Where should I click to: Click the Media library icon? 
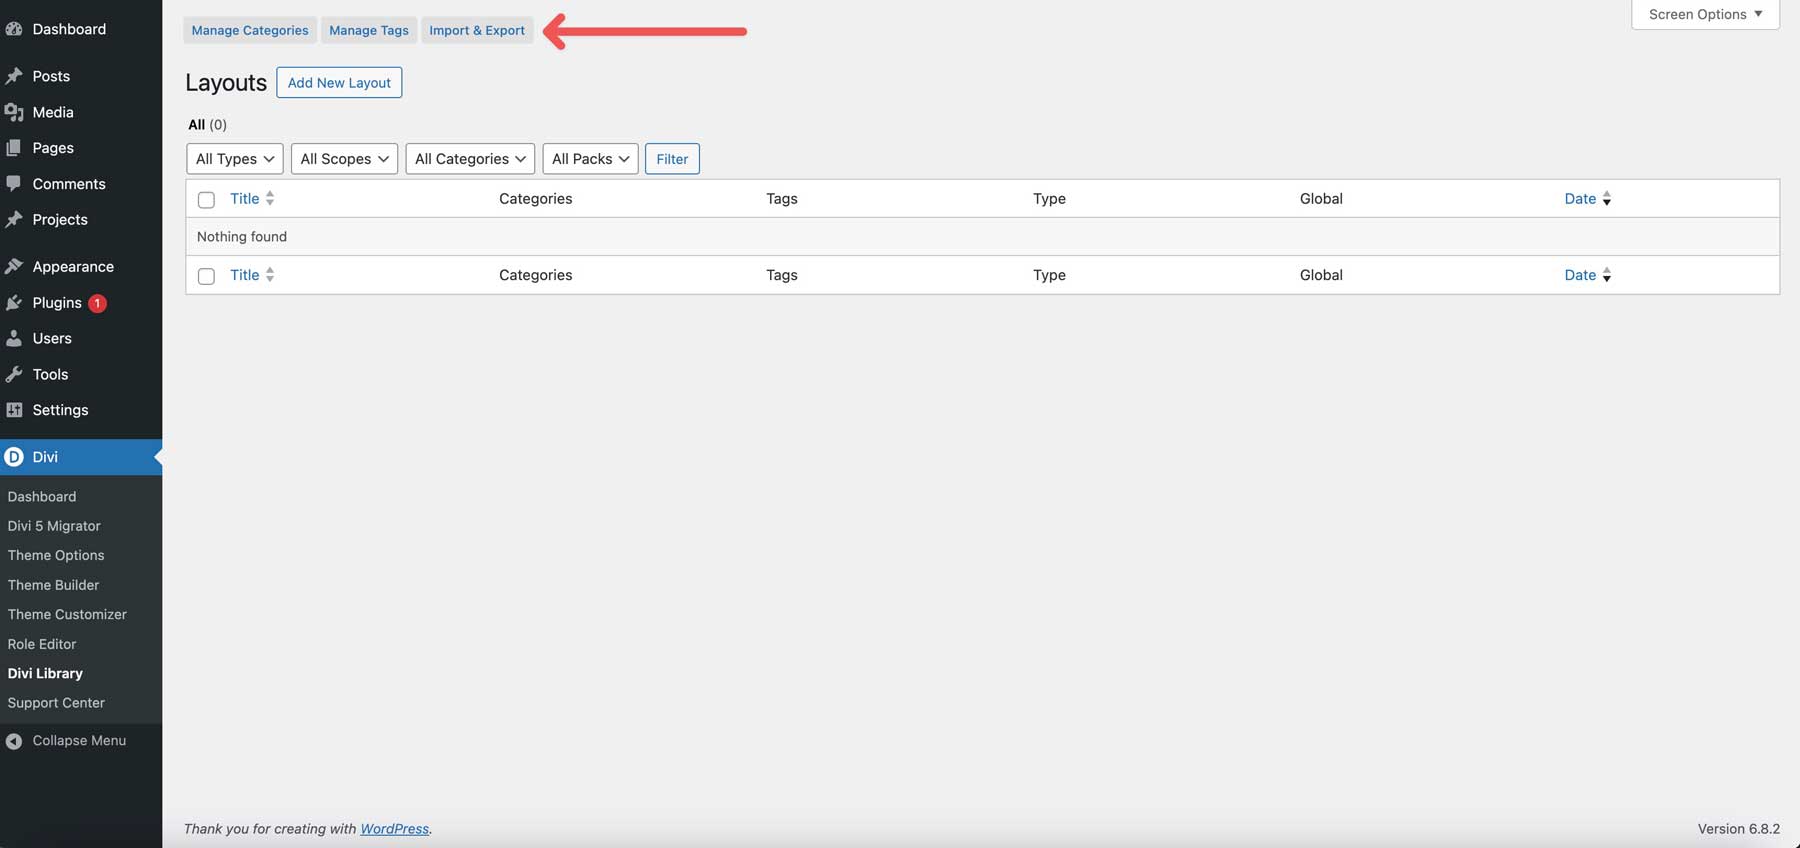tap(14, 112)
